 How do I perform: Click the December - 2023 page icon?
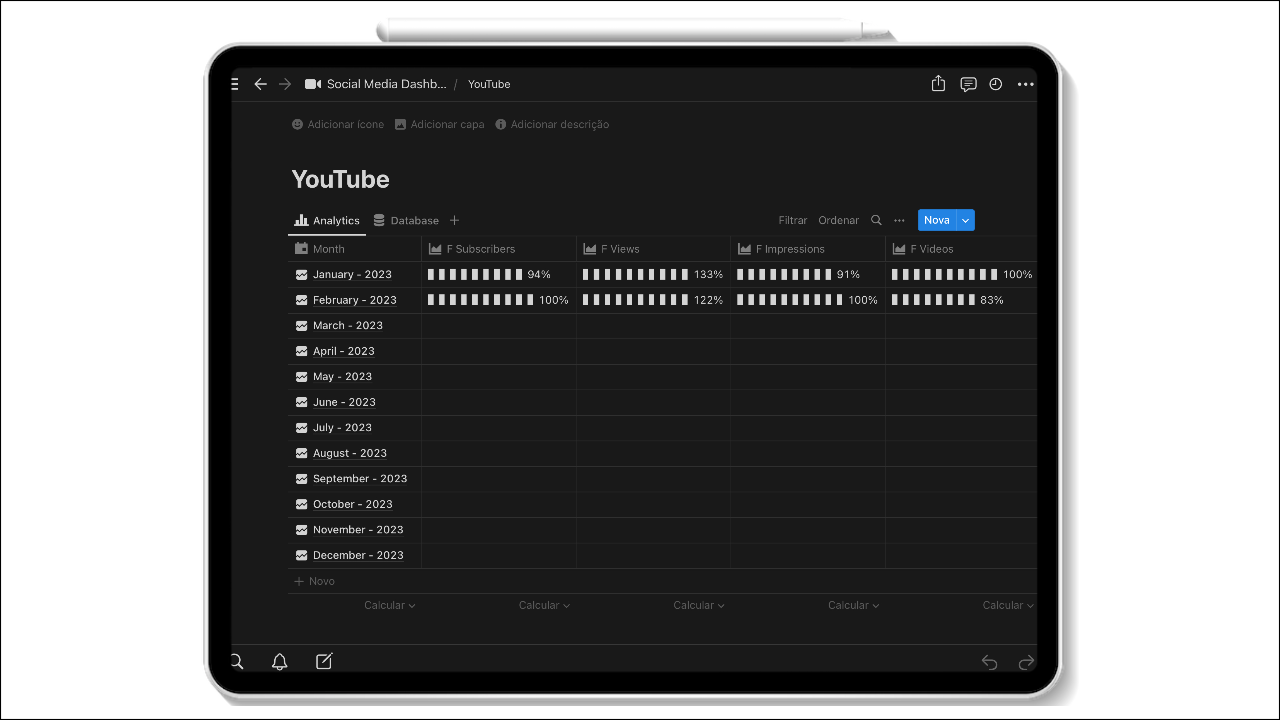301,555
